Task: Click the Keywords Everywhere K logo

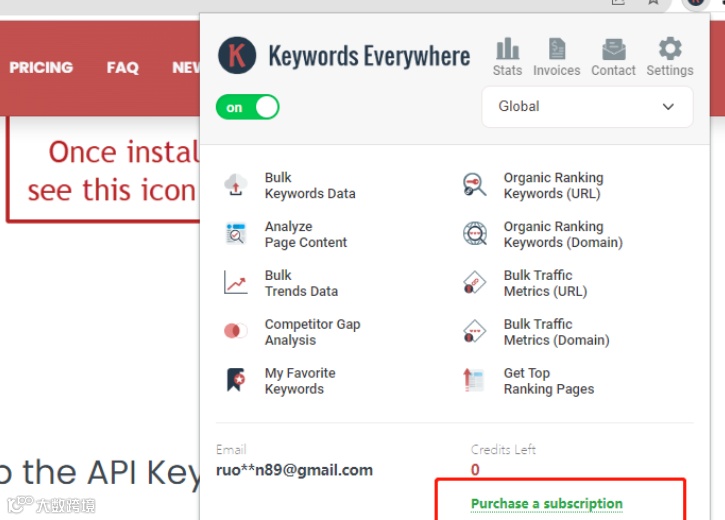Action: point(237,55)
